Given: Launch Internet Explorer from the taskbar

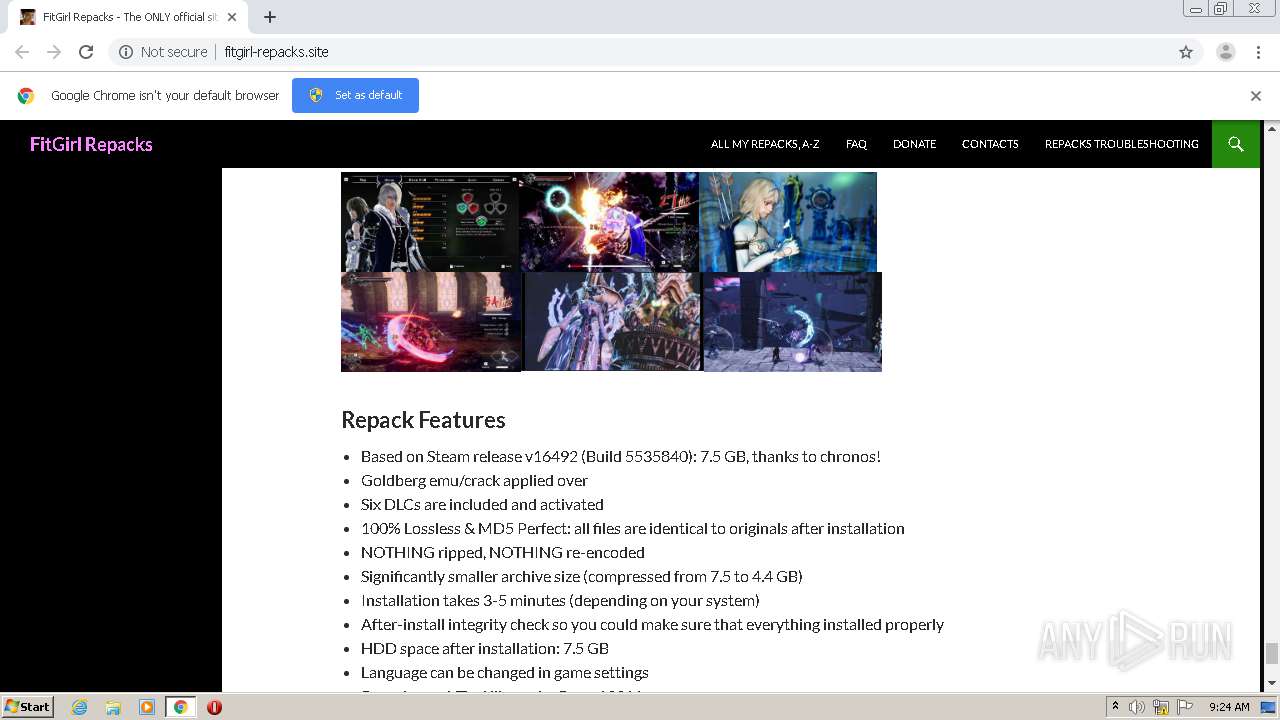Looking at the screenshot, I should 80,707.
